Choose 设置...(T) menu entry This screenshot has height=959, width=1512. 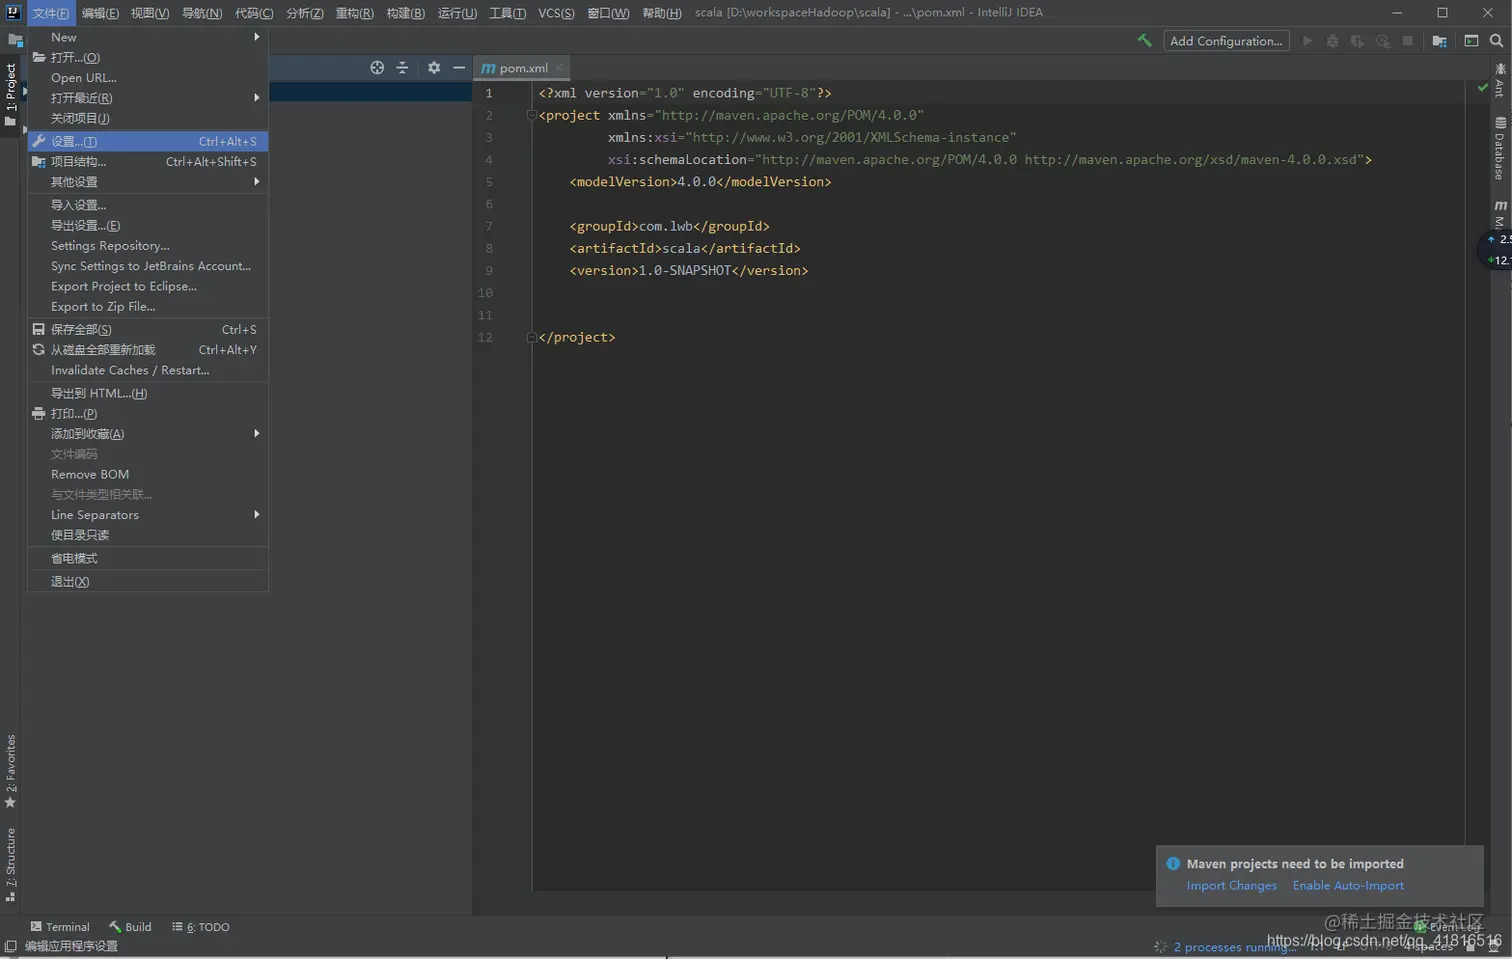point(148,142)
